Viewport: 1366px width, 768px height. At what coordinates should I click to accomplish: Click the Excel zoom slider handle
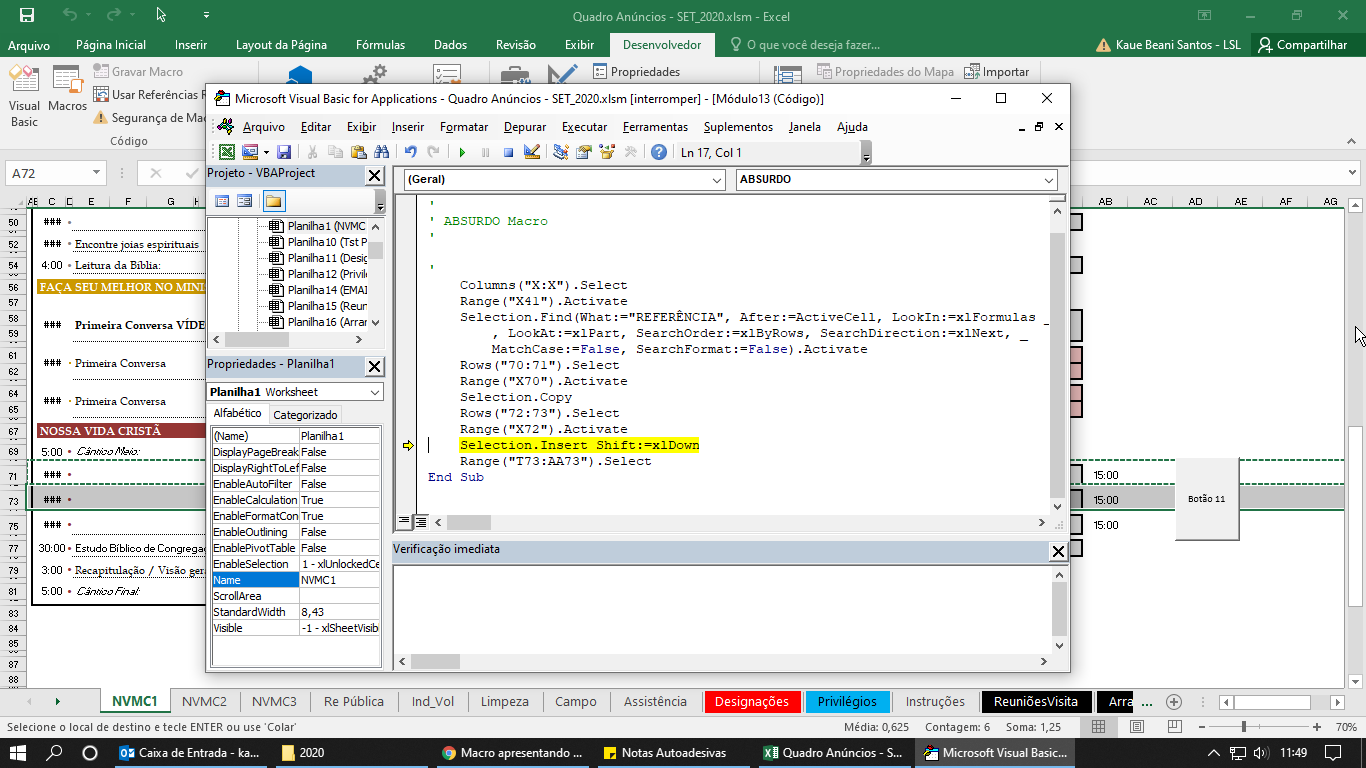[1243, 727]
